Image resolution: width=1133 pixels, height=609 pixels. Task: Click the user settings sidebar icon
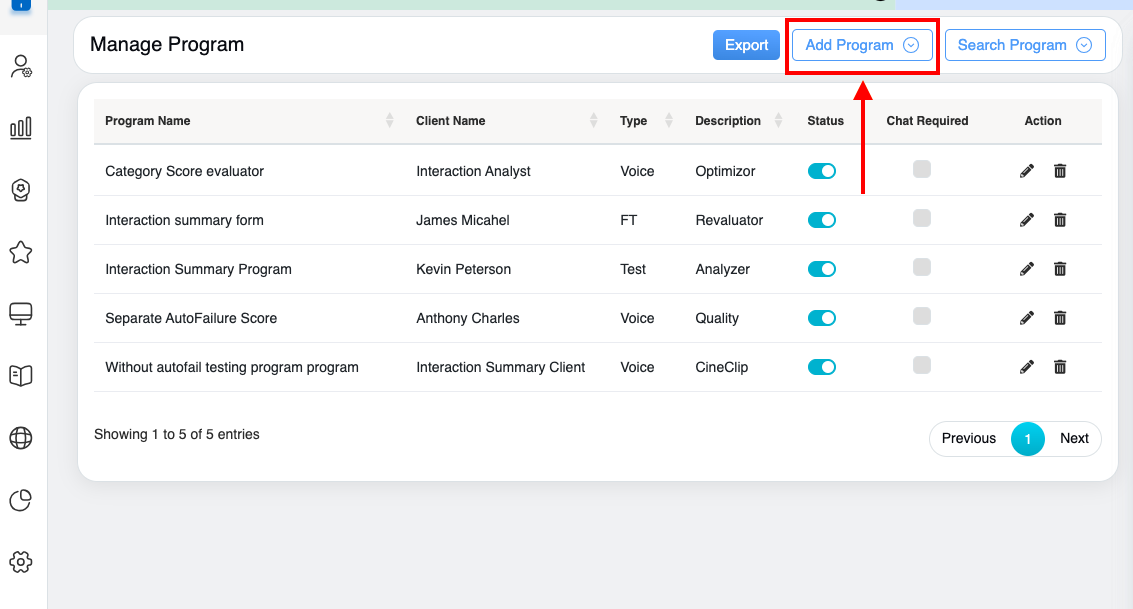pyautogui.click(x=21, y=67)
